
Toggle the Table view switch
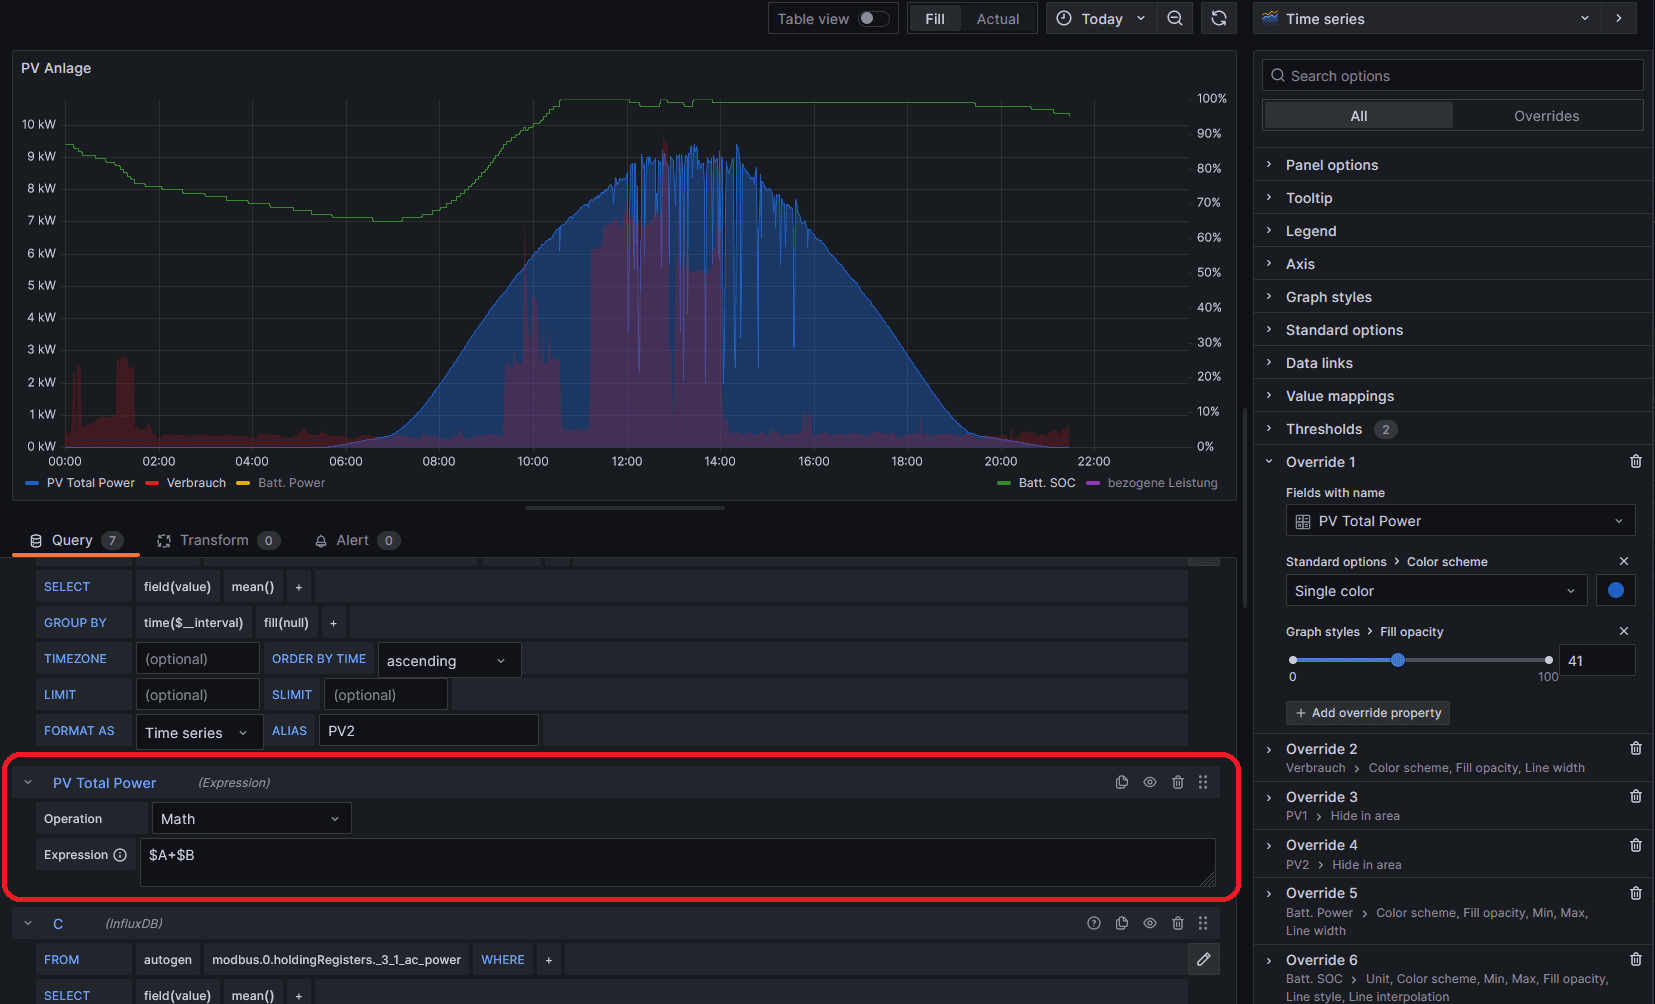[x=873, y=18]
